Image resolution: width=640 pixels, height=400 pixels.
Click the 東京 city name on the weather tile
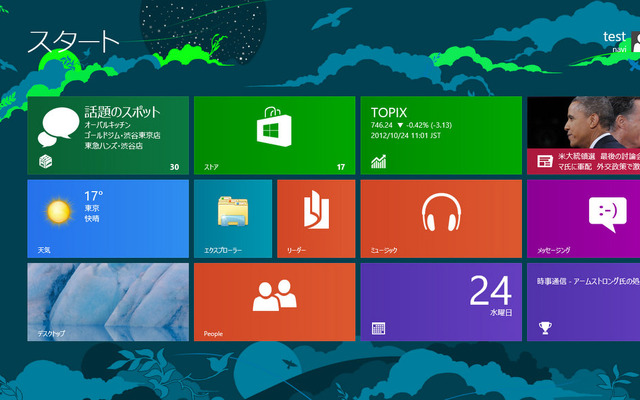(92, 208)
